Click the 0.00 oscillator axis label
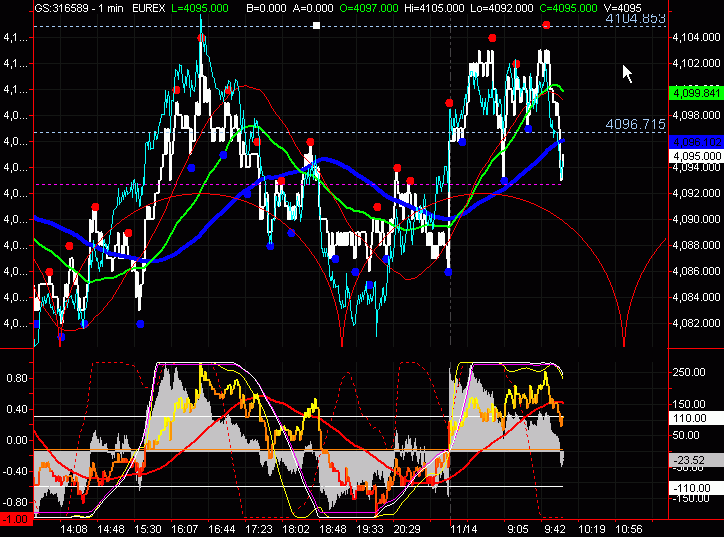The image size is (724, 537). pyautogui.click(x=17, y=440)
